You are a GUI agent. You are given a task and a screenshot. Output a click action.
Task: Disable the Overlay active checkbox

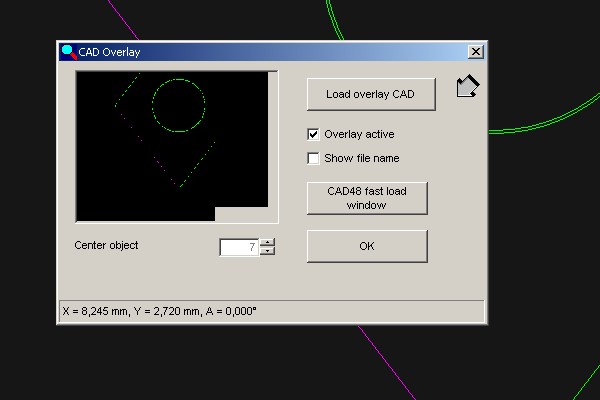[314, 134]
